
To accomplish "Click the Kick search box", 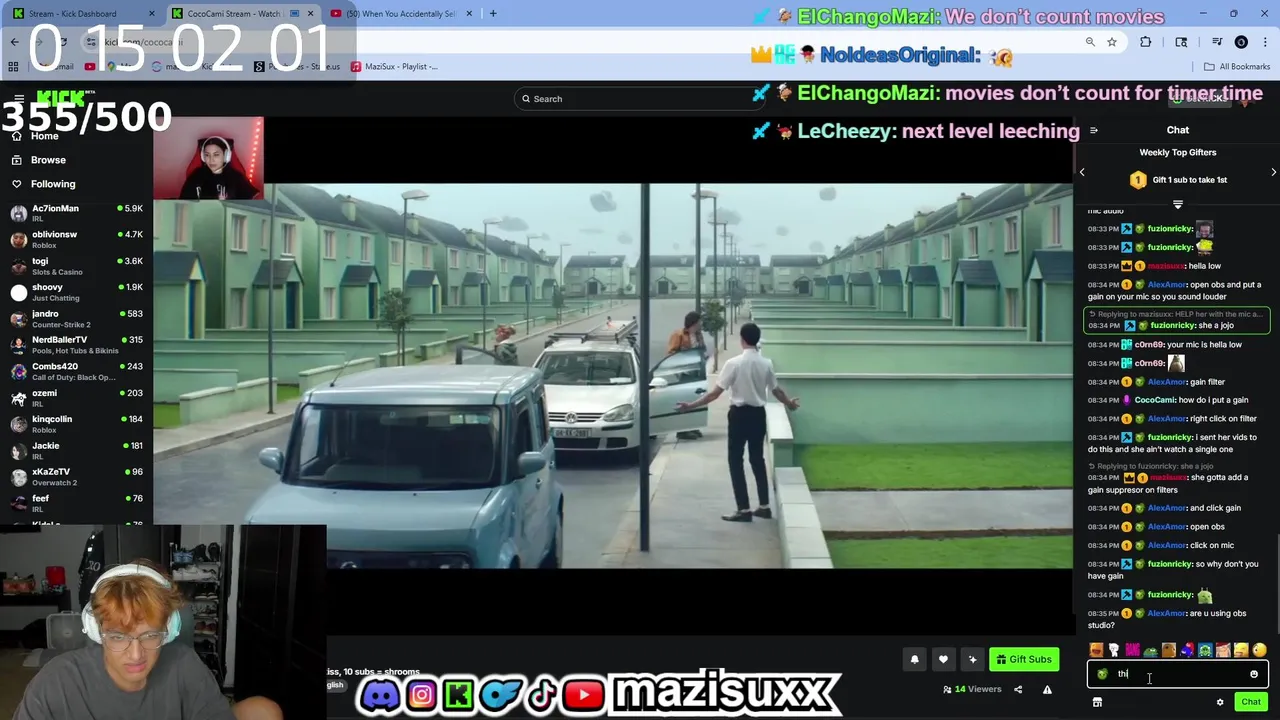I will [x=640, y=98].
